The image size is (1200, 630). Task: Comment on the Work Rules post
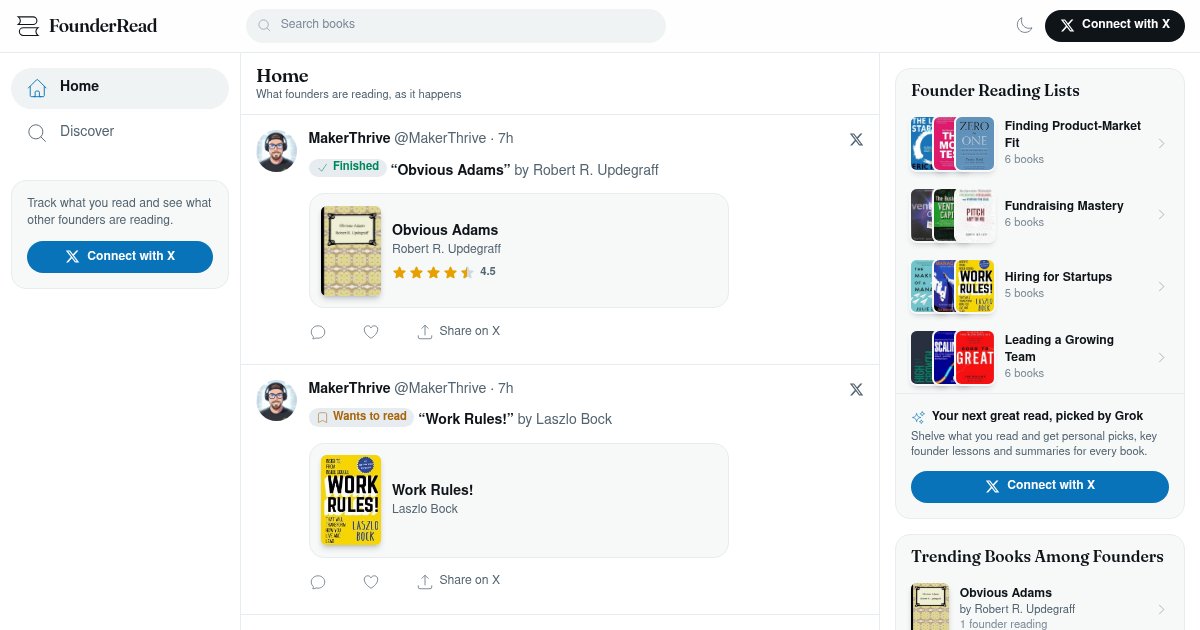[x=318, y=581]
